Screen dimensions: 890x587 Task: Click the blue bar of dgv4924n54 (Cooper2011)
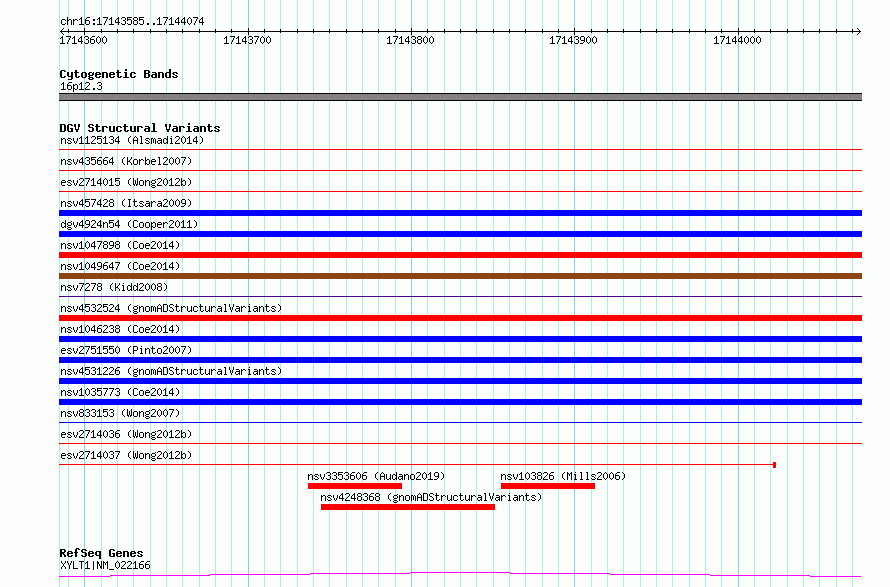pyautogui.click(x=460, y=234)
